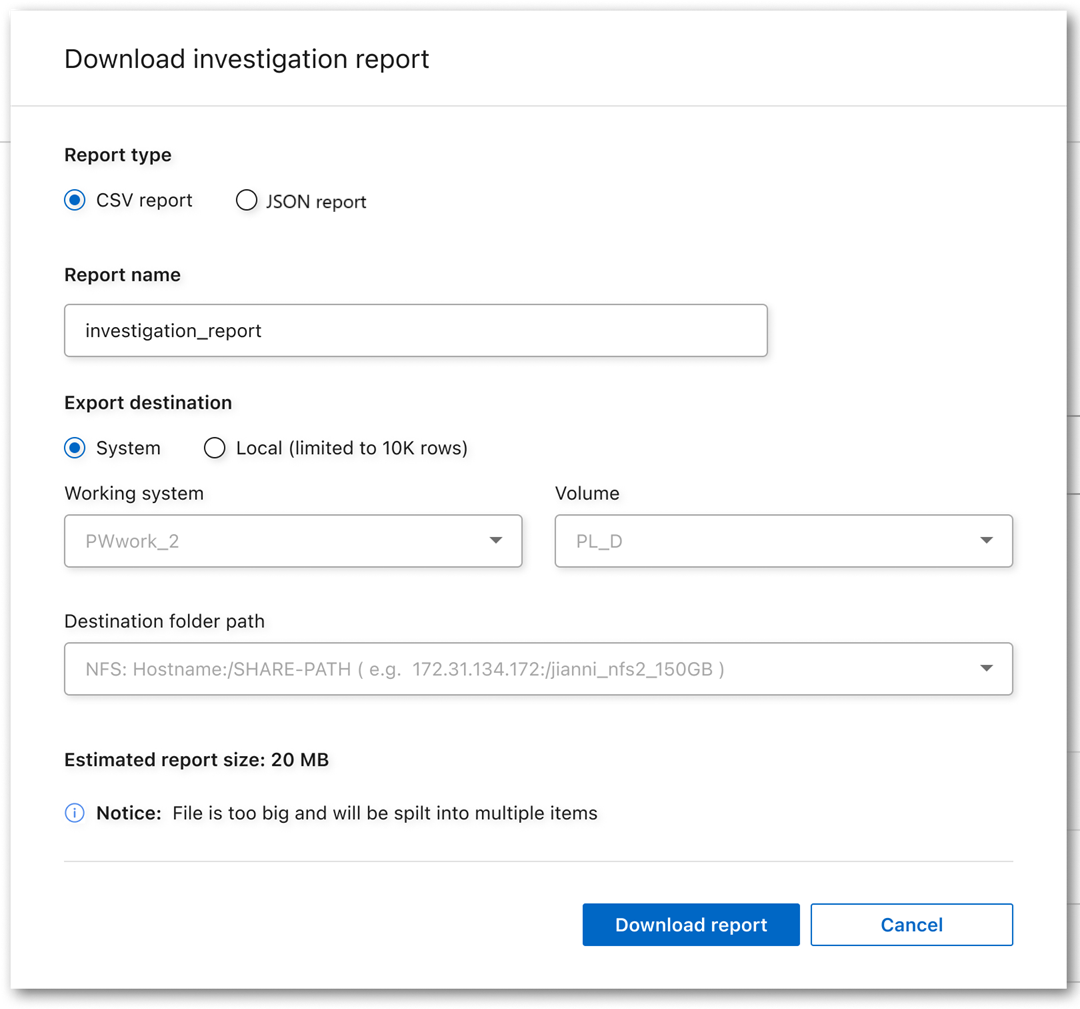Select System as the export destination
Image resolution: width=1080 pixels, height=1009 pixels.
[74, 448]
